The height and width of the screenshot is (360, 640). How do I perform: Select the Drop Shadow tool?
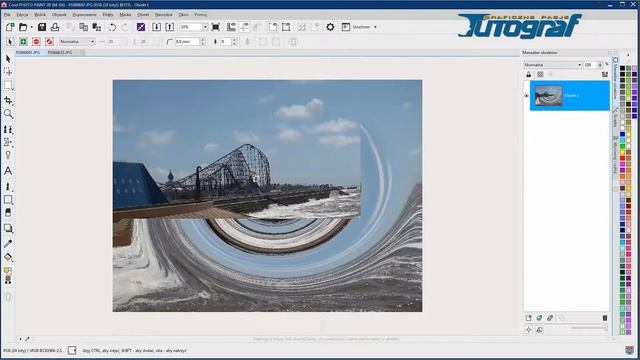(8, 228)
